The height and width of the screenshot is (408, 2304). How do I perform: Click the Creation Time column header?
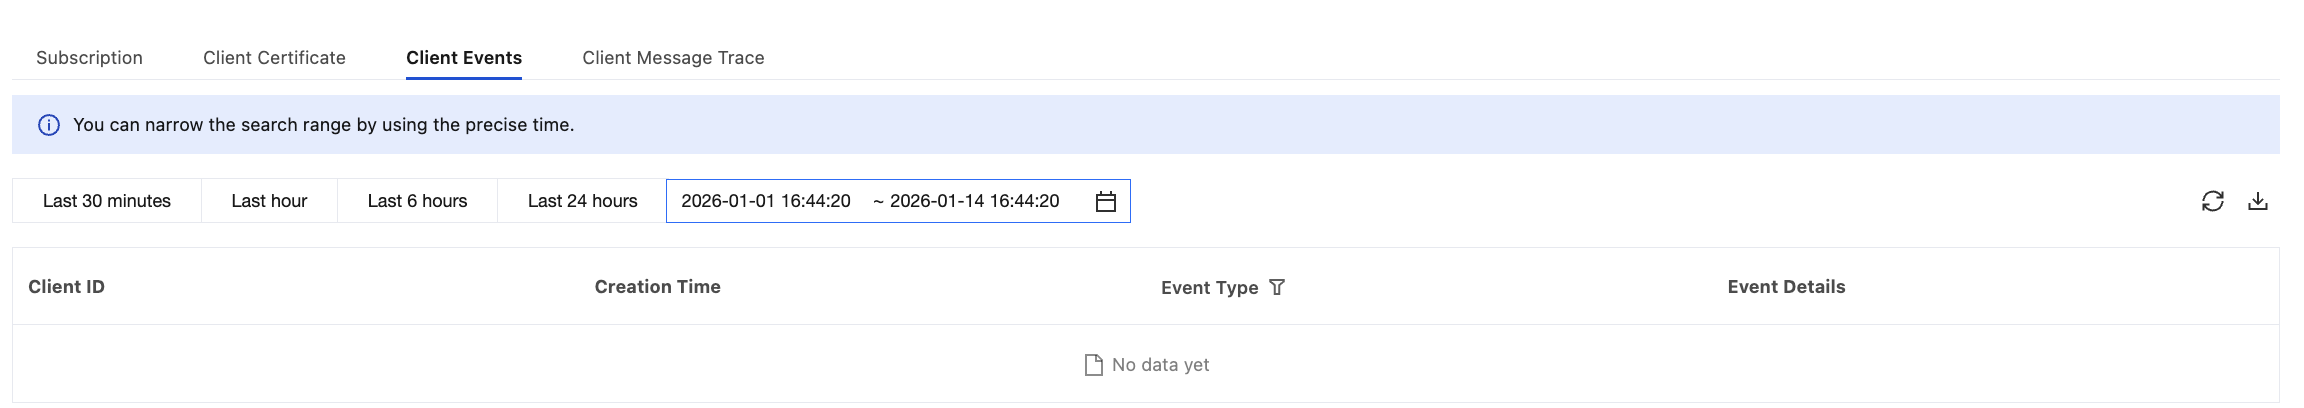(x=657, y=287)
